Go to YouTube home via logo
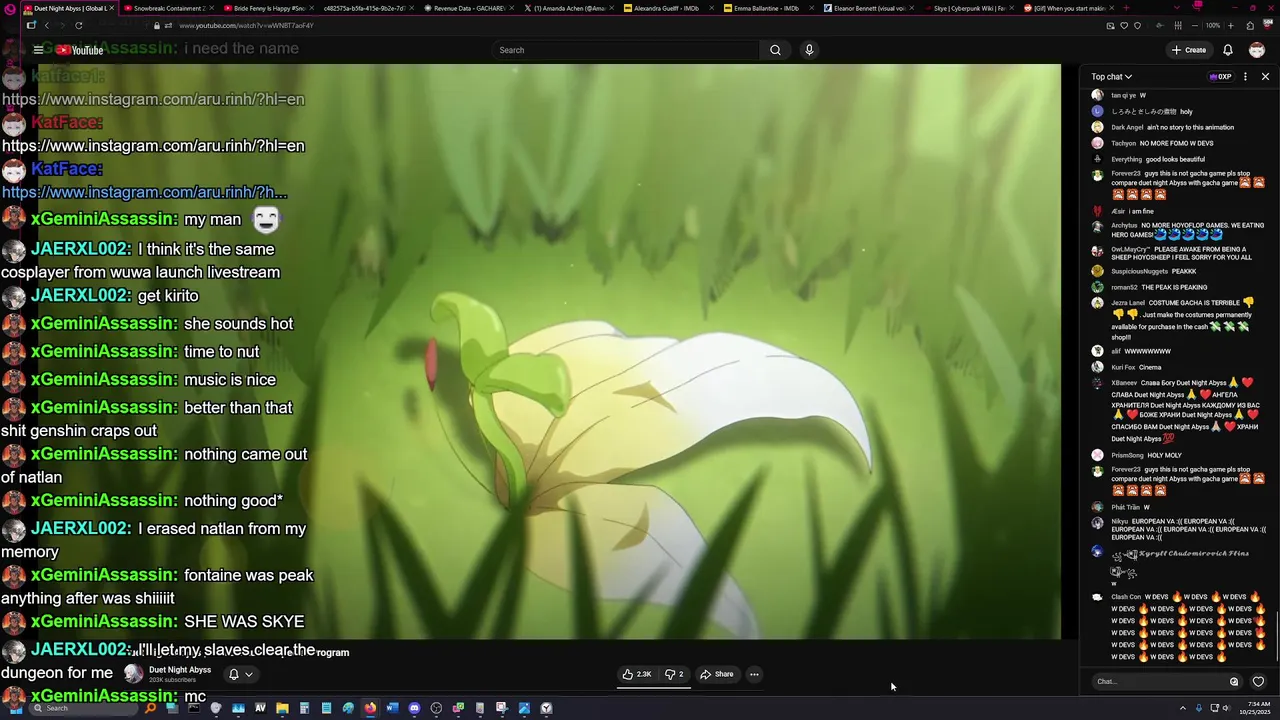The image size is (1280, 720). point(79,50)
